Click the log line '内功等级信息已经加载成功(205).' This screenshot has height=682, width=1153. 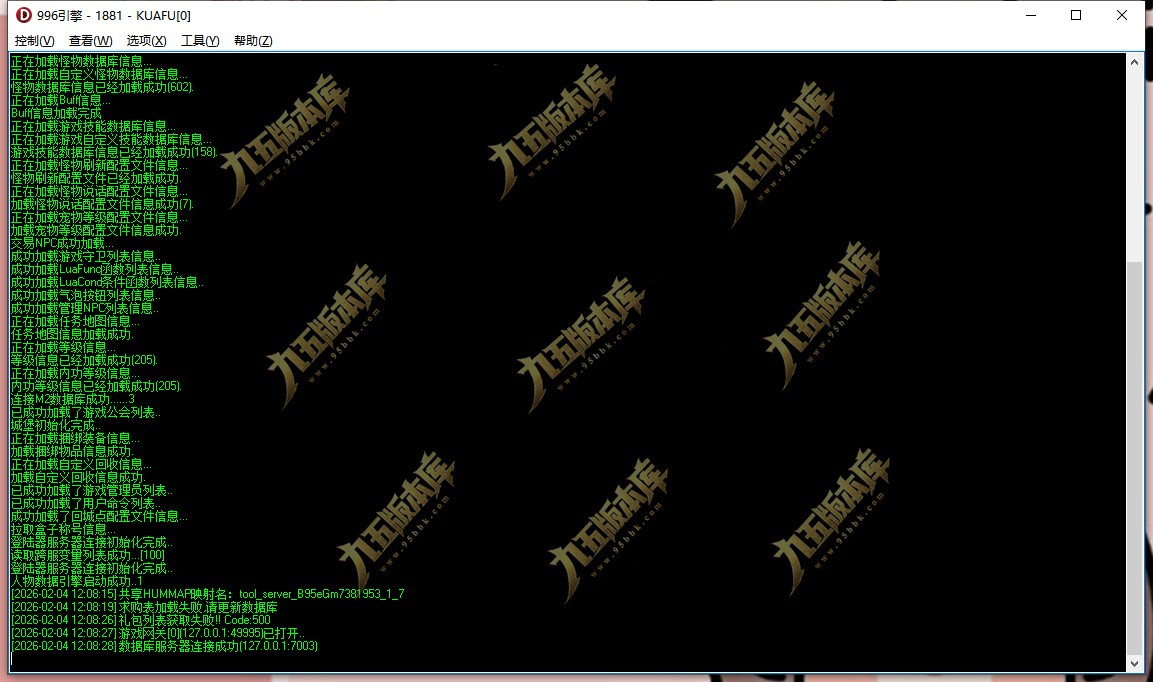pyautogui.click(x=96, y=386)
